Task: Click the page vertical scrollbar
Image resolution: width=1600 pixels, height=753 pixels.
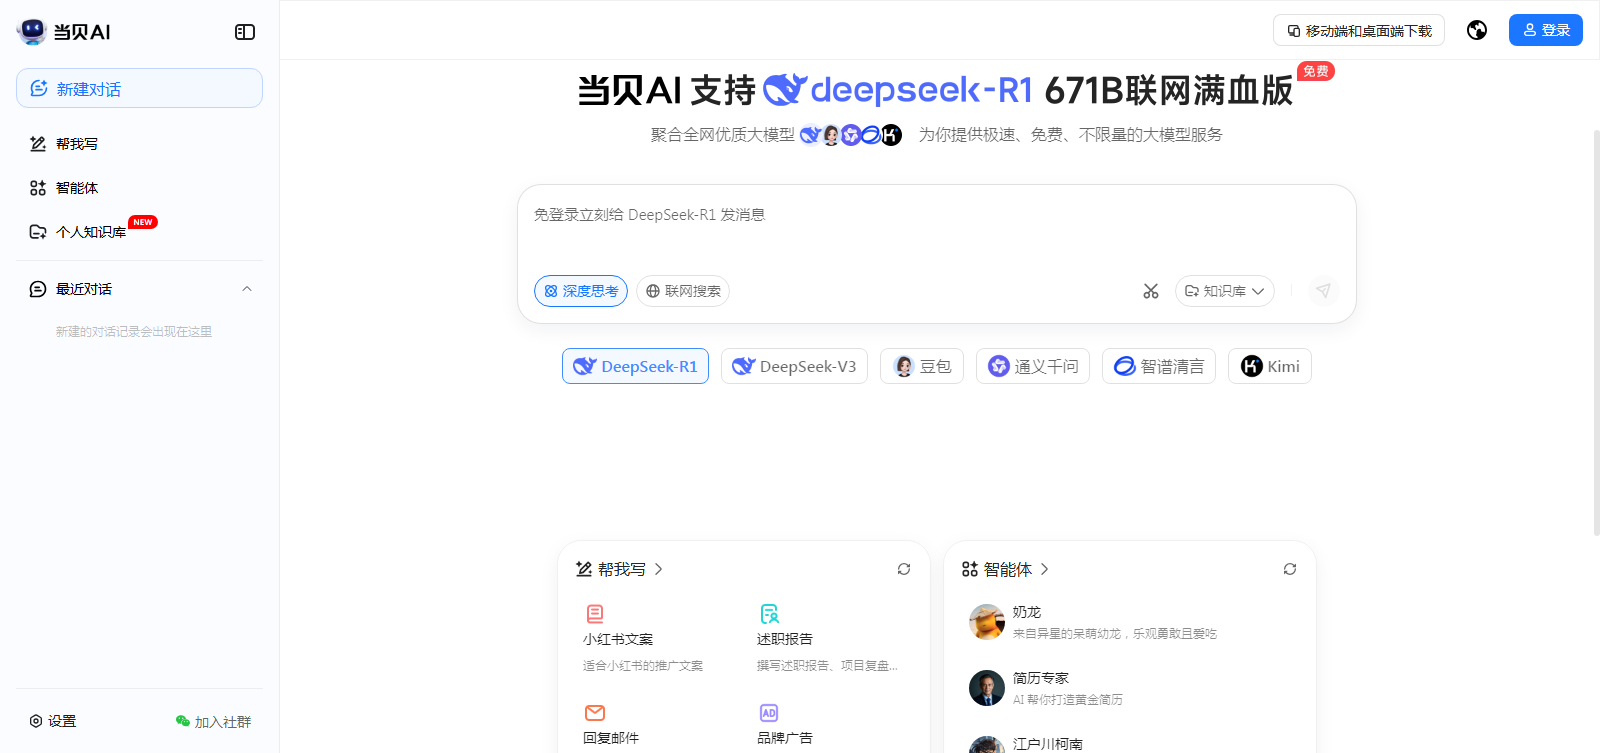Action: [1595, 330]
